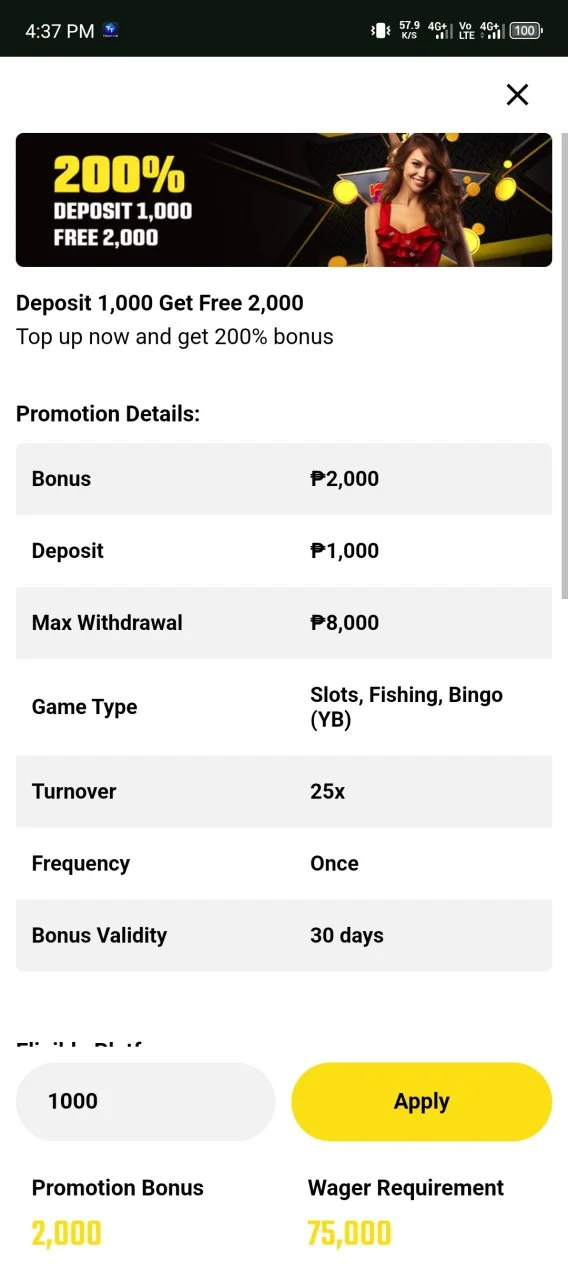The width and height of the screenshot is (568, 1280).
Task: Tap the Bonus Validity 30 days row
Action: pyautogui.click(x=284, y=935)
